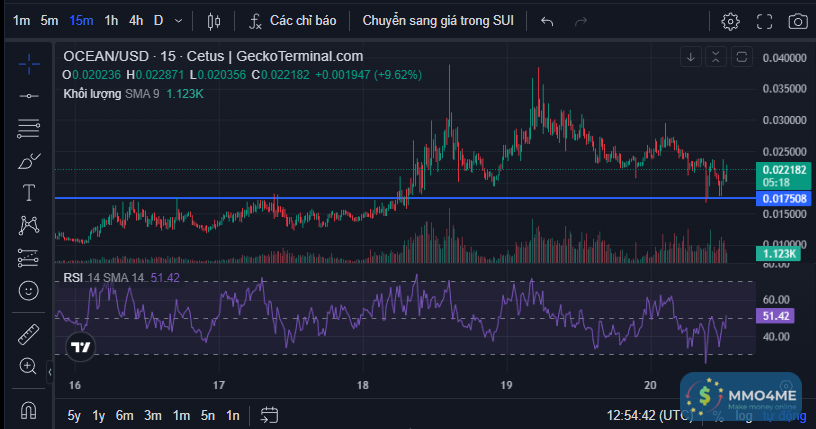This screenshot has width=816, height=429.
Task: Set date range to 1m at bottom
Action: pos(181,415)
